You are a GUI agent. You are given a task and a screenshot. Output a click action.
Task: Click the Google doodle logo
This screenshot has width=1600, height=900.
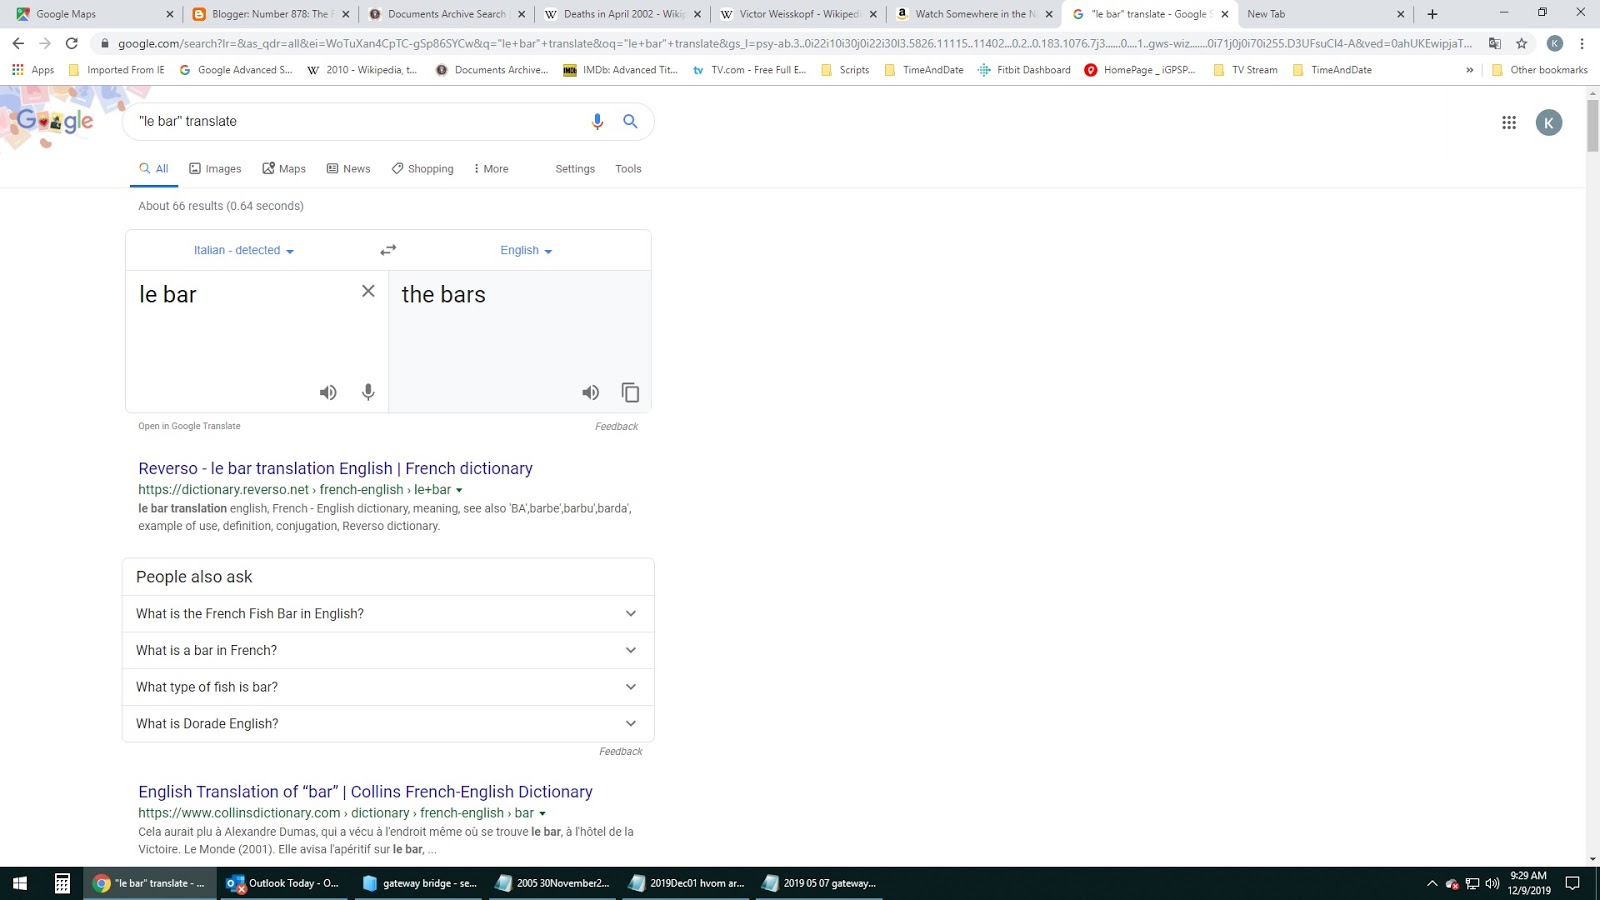pos(57,121)
